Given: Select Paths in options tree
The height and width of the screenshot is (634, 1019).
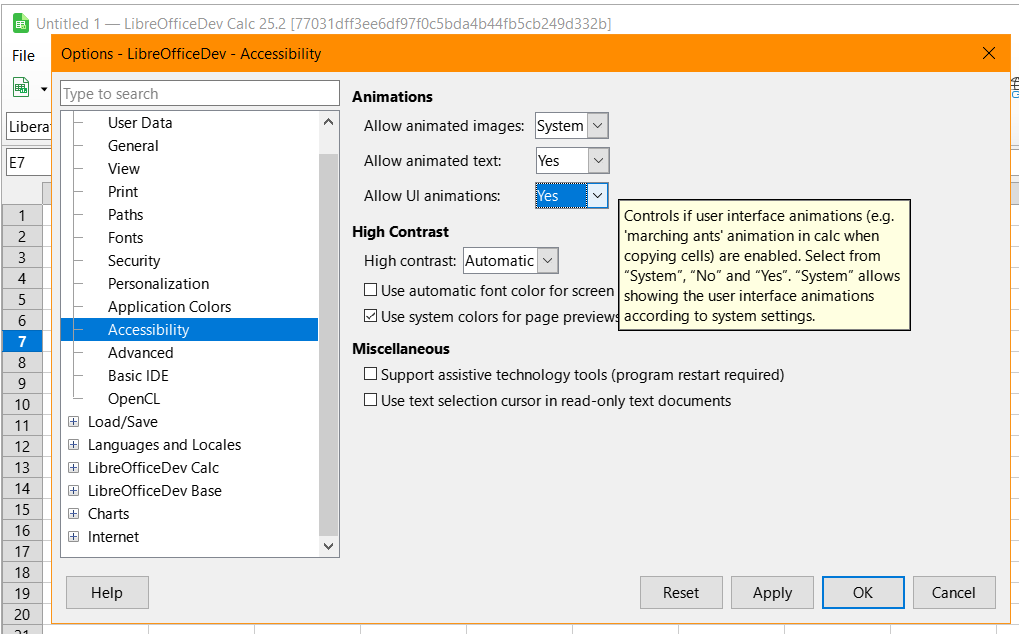Looking at the screenshot, I should [125, 215].
